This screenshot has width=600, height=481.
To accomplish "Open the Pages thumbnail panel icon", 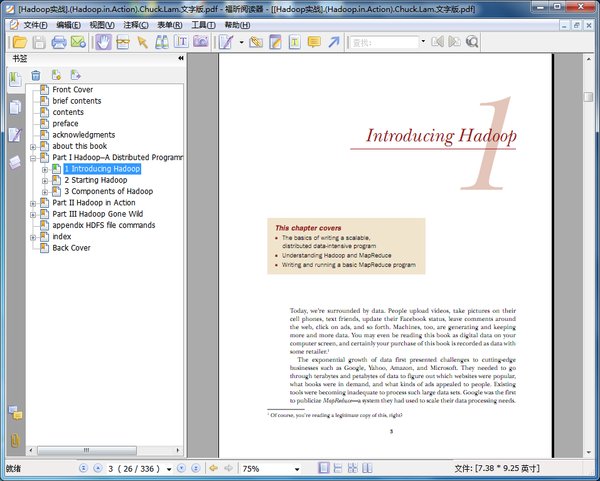I will pos(15,106).
